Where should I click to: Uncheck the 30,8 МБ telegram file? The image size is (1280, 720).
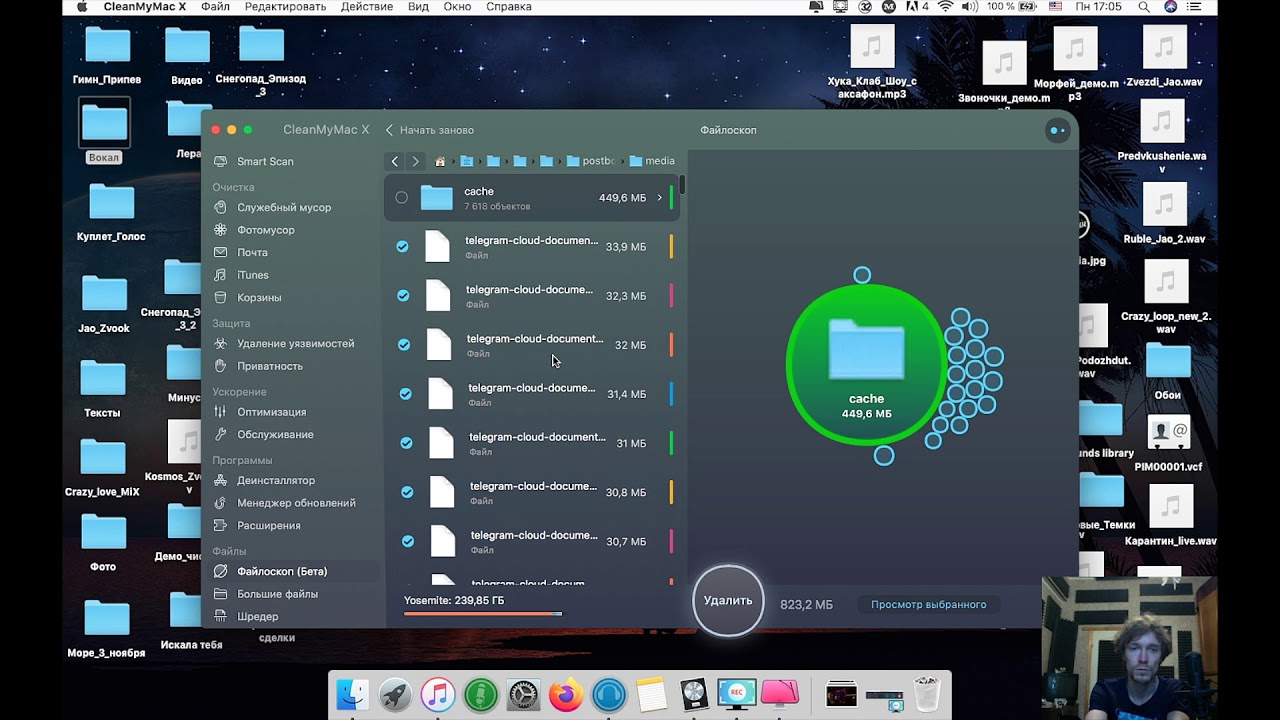[x=407, y=492]
